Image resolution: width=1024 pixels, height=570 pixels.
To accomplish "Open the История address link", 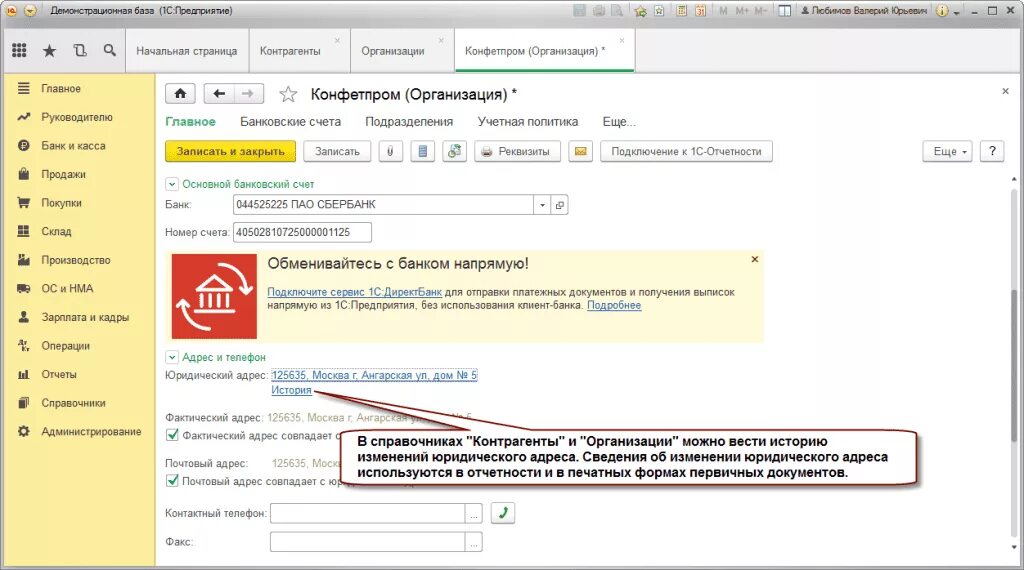I will (x=291, y=390).
